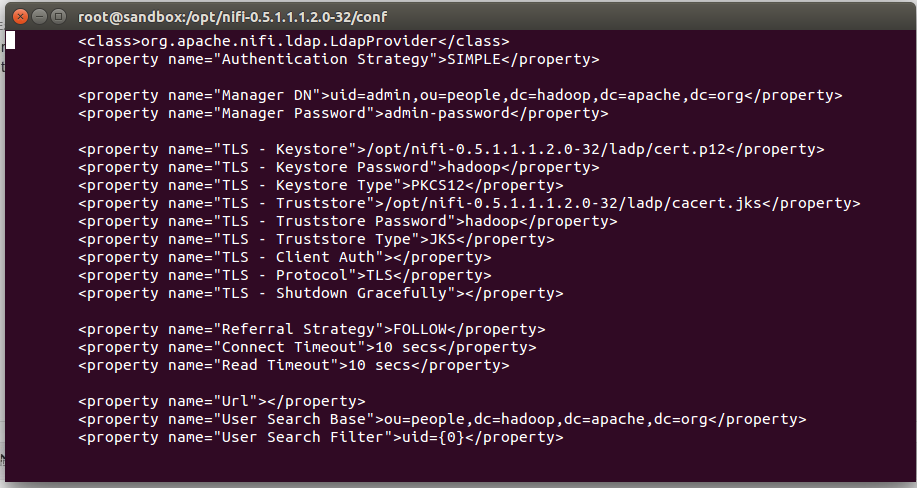Image resolution: width=917 pixels, height=488 pixels.
Task: Click the TLS Client Auth property line
Action: click(x=284, y=258)
